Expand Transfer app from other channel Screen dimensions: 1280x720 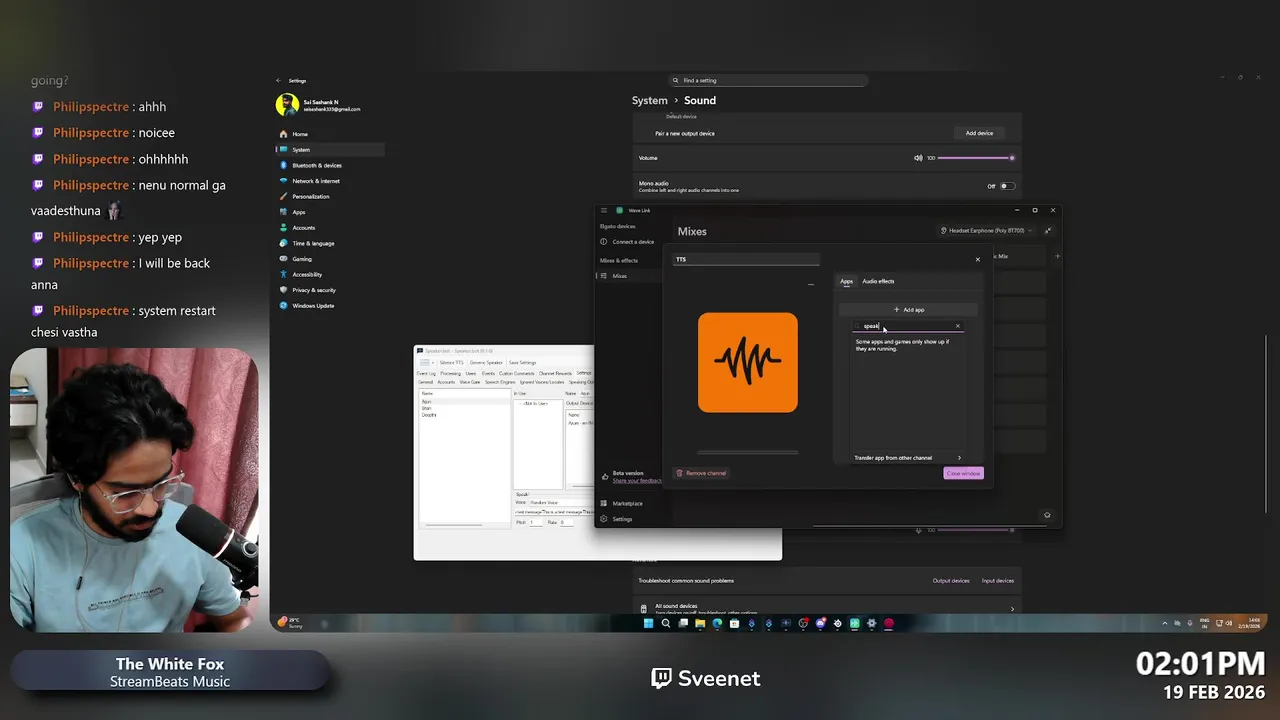(x=908, y=458)
